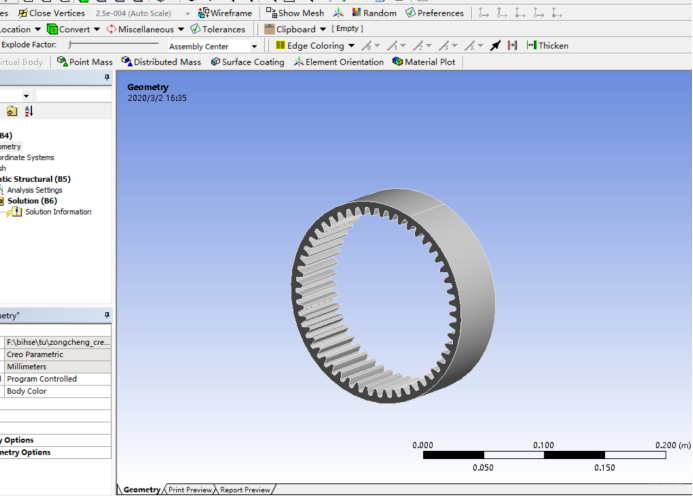Add a Distributed Mass
Viewport: 693px width, 496px height.
[161, 62]
